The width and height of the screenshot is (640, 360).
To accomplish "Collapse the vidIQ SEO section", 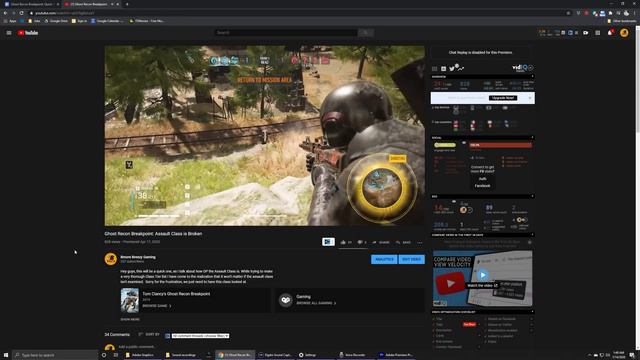I will point(532,196).
